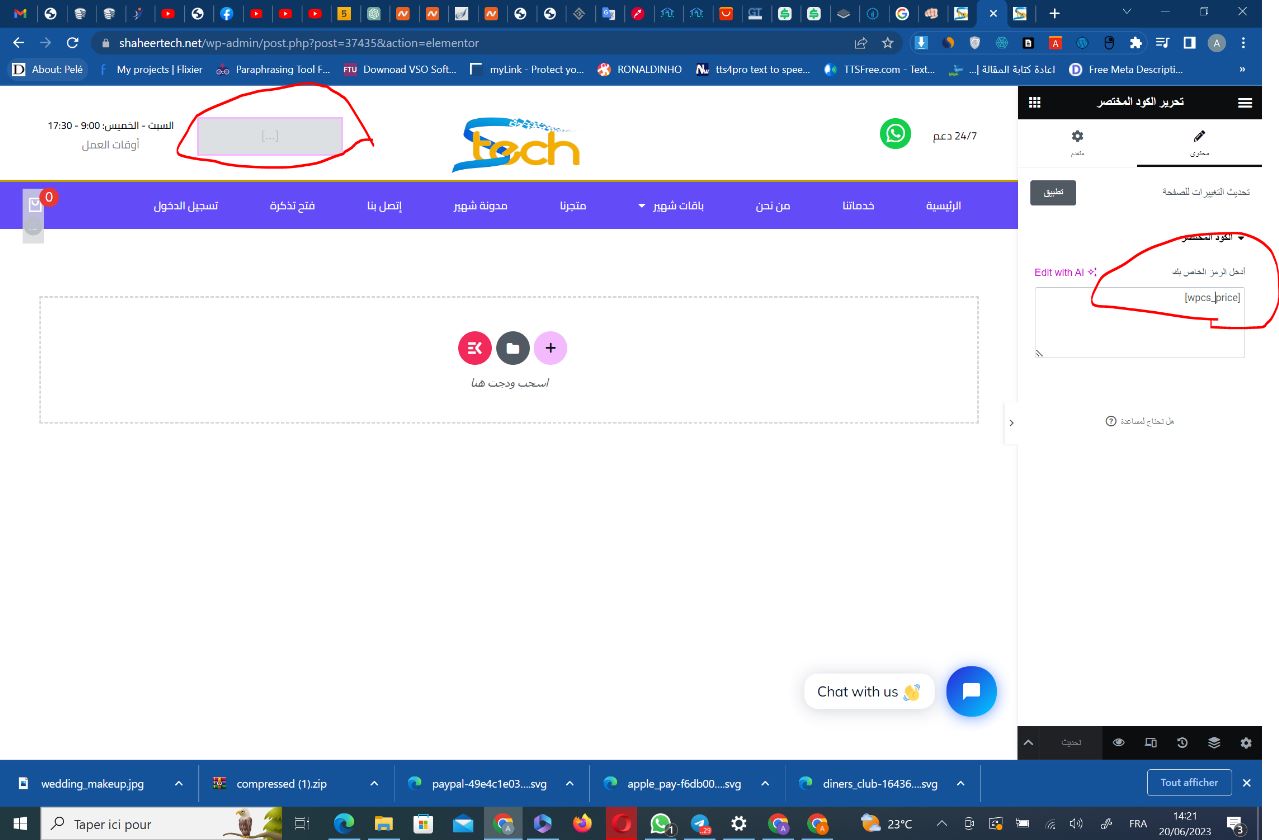Click the add template folder icon

click(x=512, y=348)
